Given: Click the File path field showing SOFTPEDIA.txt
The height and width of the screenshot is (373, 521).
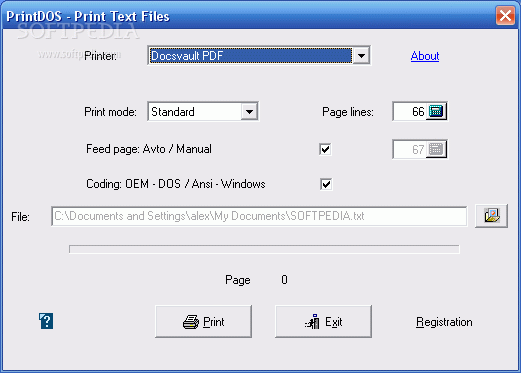Looking at the screenshot, I should tap(259, 216).
